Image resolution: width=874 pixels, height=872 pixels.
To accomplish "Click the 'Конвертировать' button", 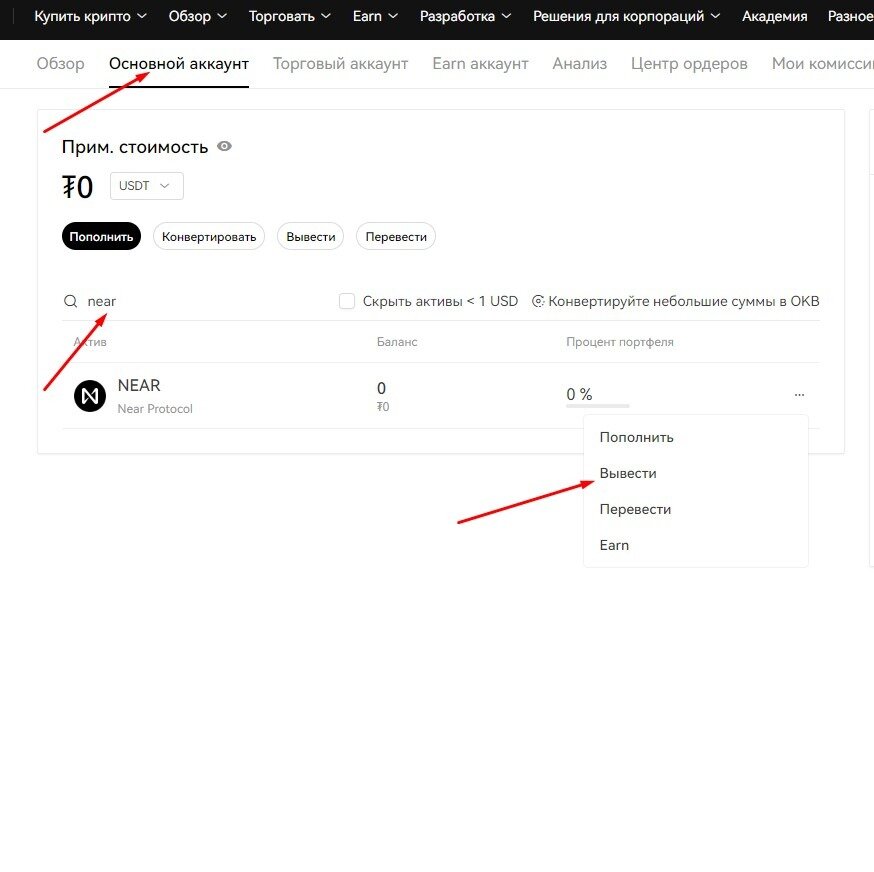I will tap(208, 236).
